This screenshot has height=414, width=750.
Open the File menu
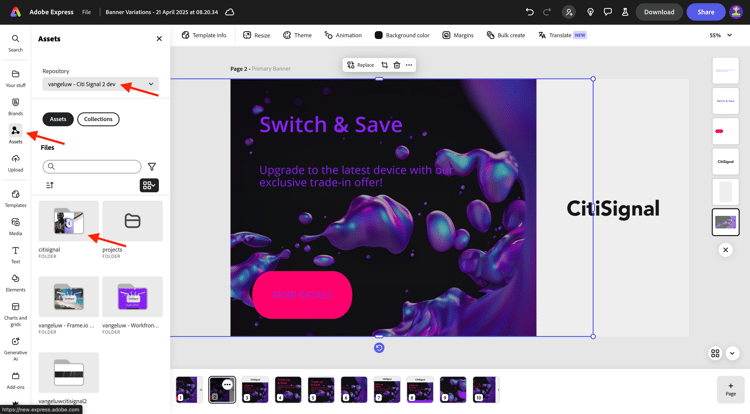86,12
